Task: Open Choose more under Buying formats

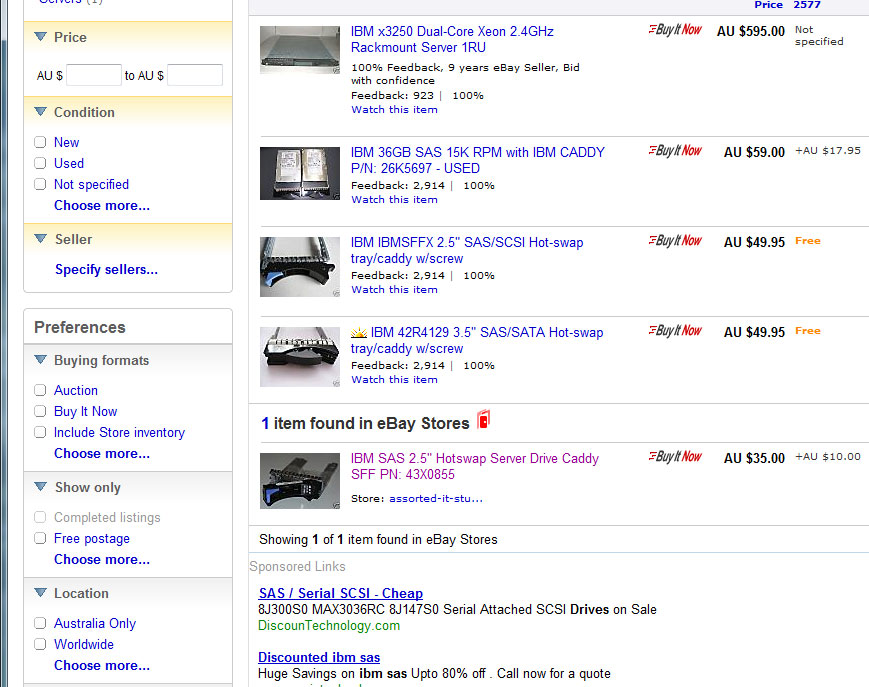Action: click(x=102, y=454)
